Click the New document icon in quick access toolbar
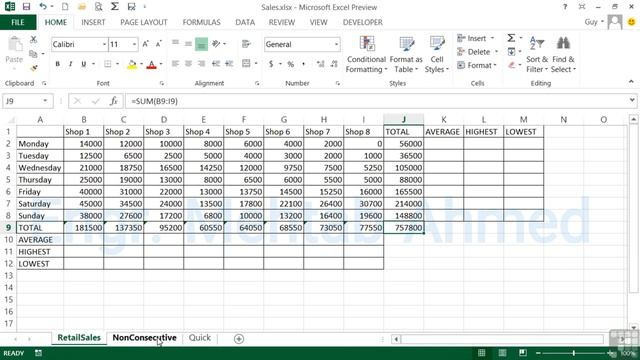Screen dimensions: 640x360 coord(65,7)
